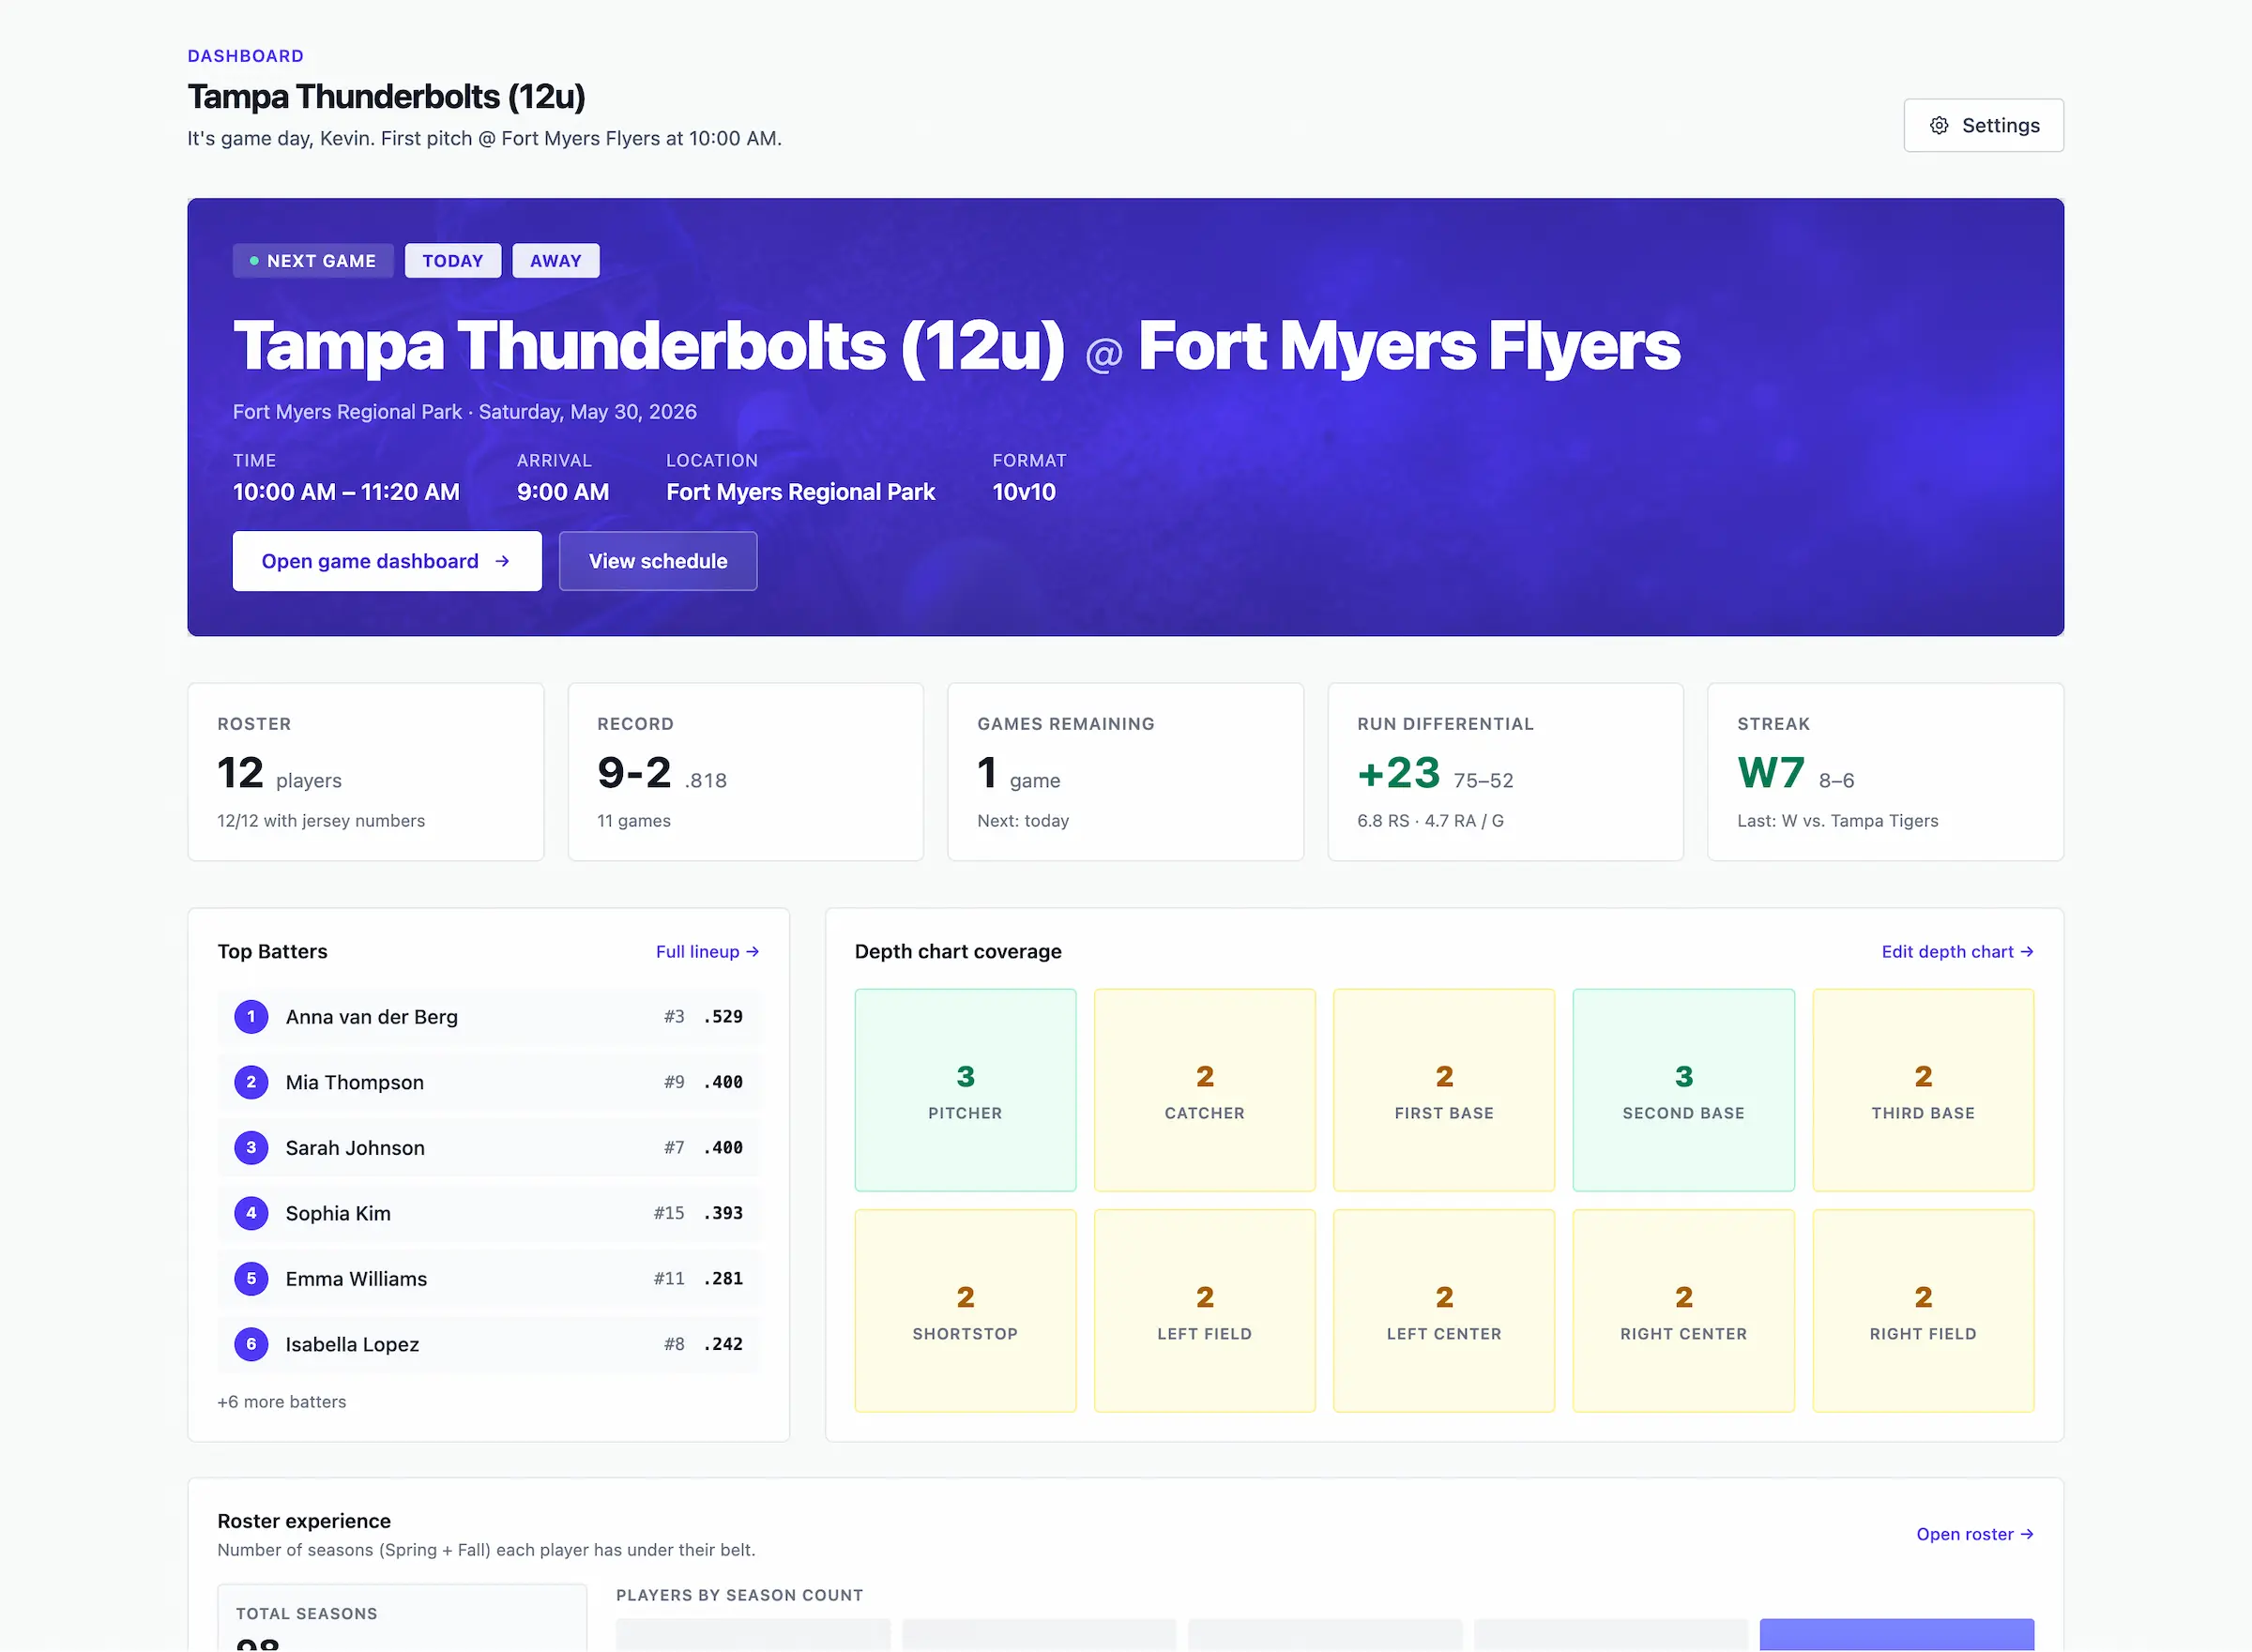Open the Settings button
Image resolution: width=2252 pixels, height=1652 pixels.
click(x=1983, y=125)
